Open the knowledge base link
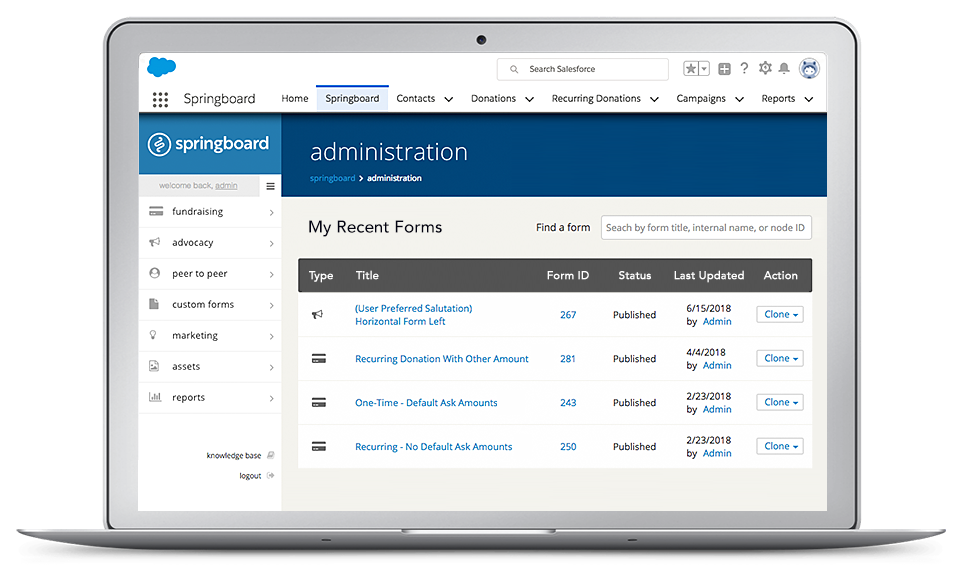966x565 pixels. [233, 456]
